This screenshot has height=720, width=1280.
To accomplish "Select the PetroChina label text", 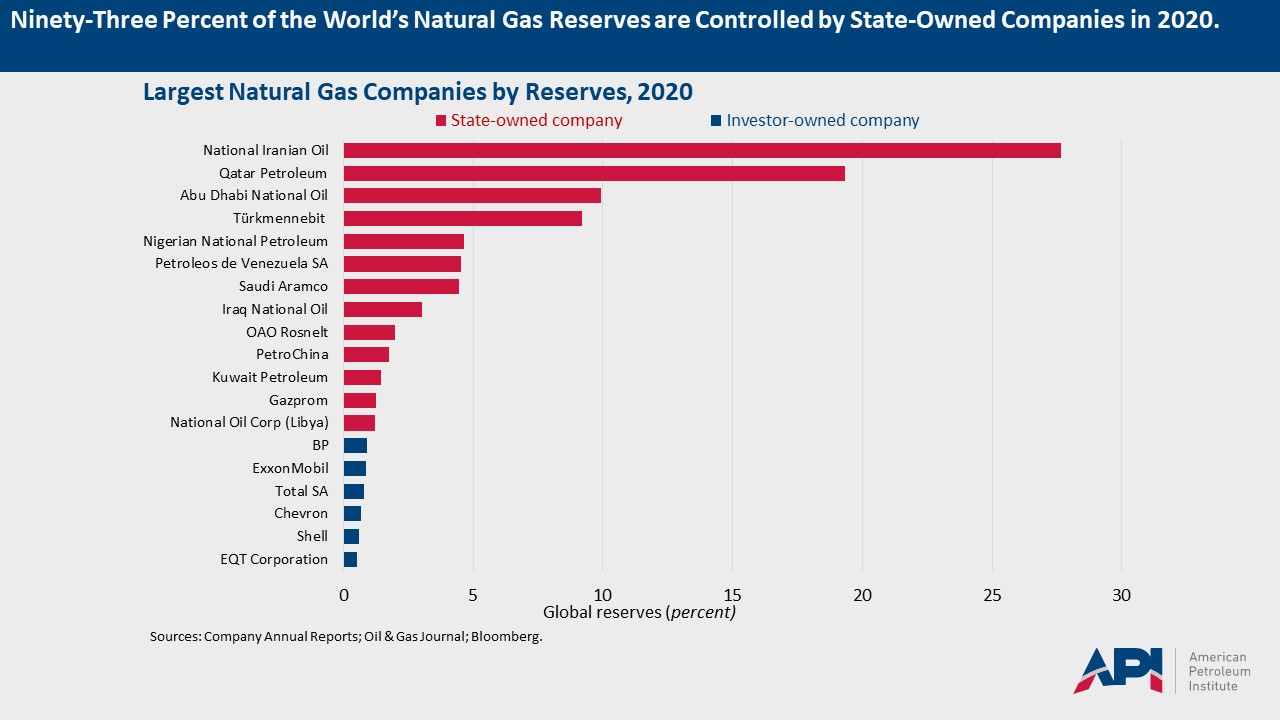I will click(292, 354).
